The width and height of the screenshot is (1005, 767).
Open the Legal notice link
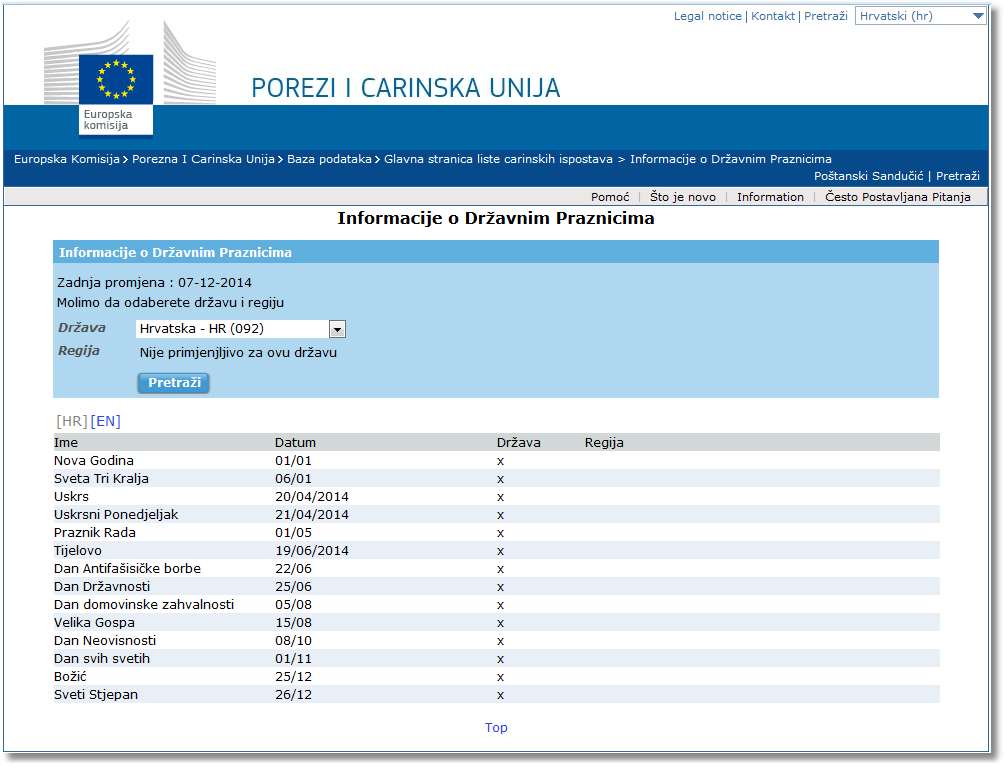pyautogui.click(x=707, y=16)
